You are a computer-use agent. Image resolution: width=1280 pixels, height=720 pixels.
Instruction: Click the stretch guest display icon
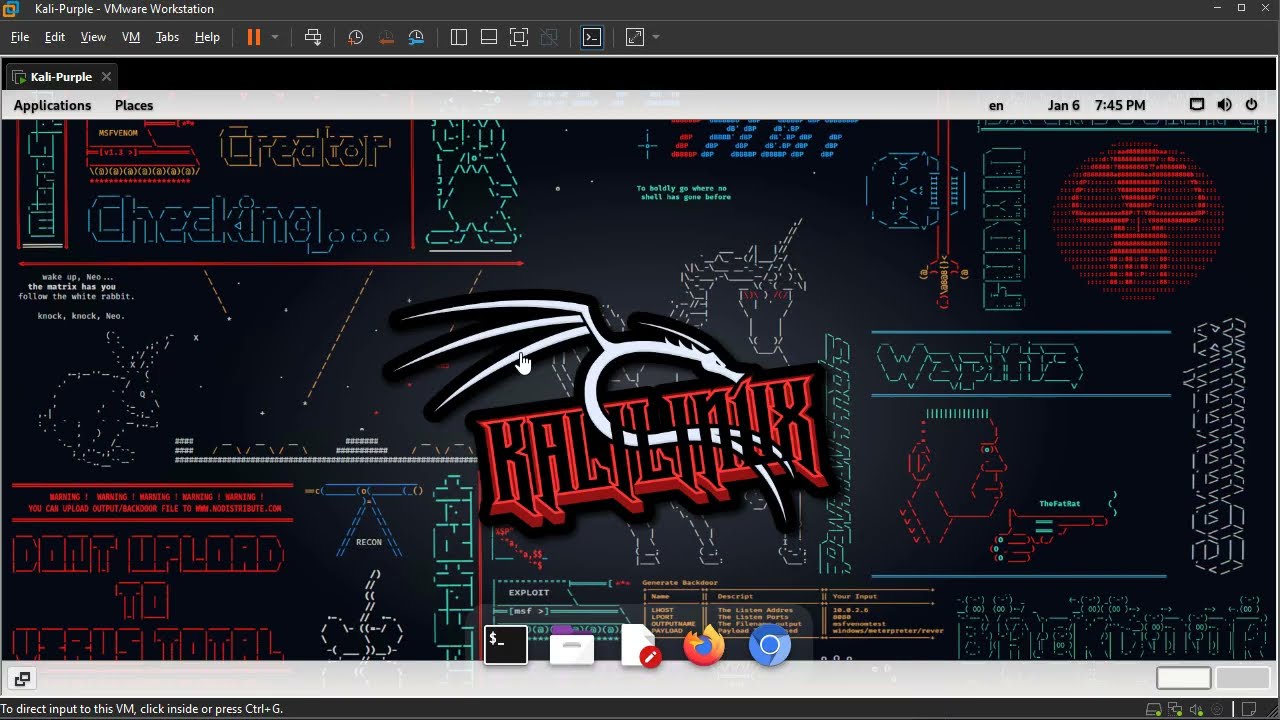(635, 37)
